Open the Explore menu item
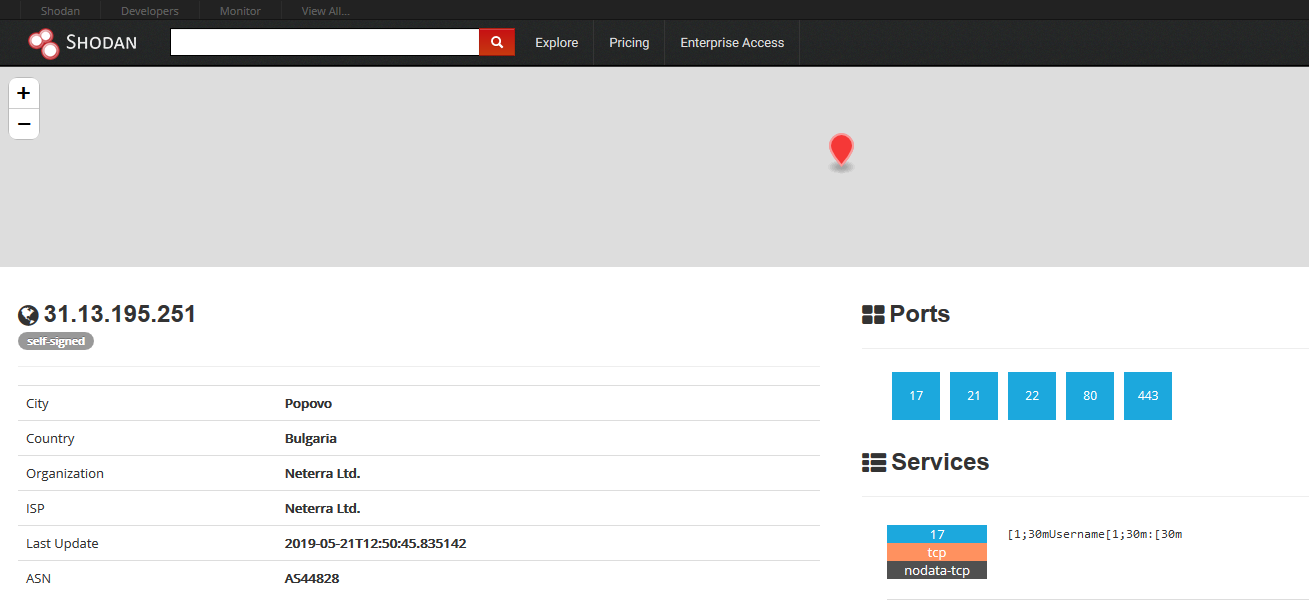 [556, 43]
